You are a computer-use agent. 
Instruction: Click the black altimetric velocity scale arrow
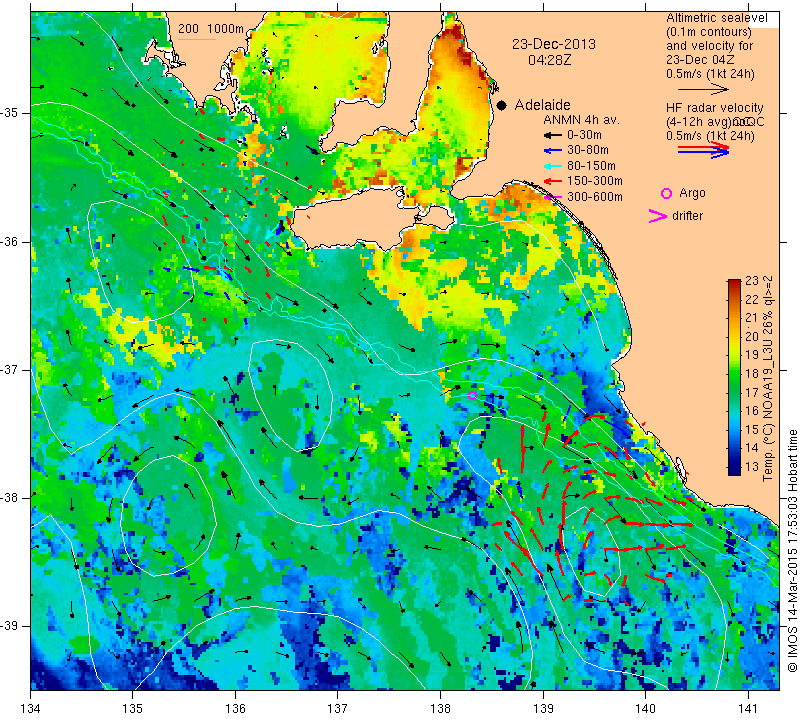[703, 89]
